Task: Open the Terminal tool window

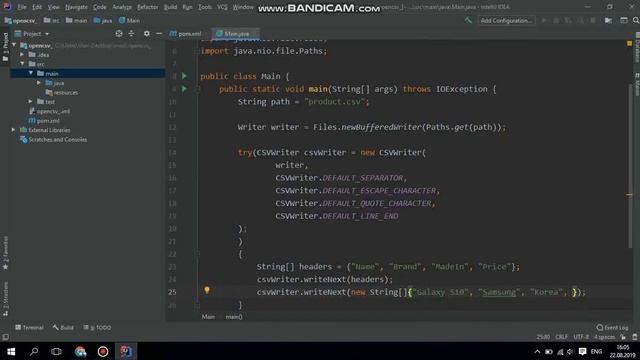Action: (x=29, y=327)
